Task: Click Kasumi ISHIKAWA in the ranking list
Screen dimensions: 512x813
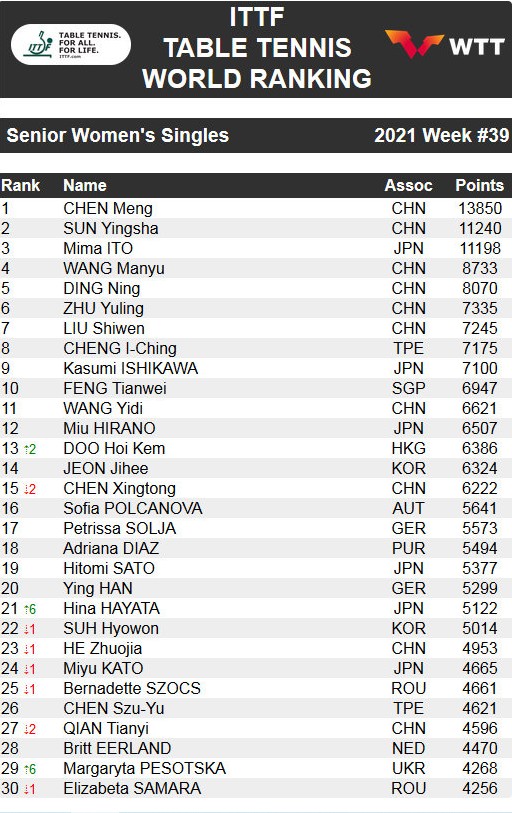Action: tap(130, 368)
